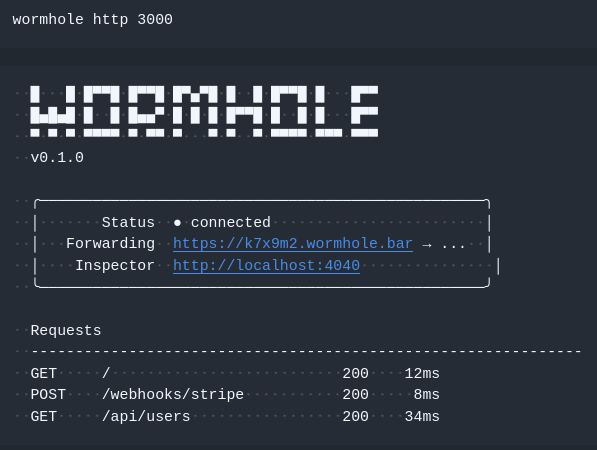Click the WORMHOLE ASCII art logo
Image resolution: width=597 pixels, height=450 pixels.
(x=204, y=111)
